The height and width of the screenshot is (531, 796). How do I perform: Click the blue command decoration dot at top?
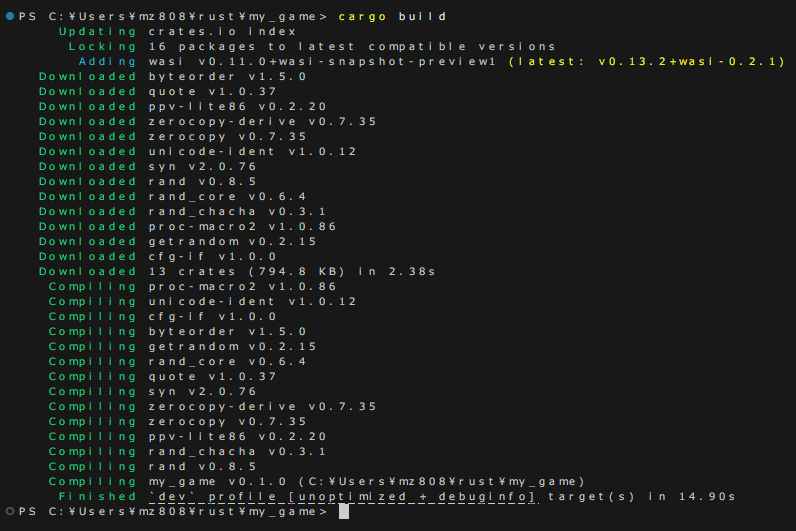coord(10,16)
